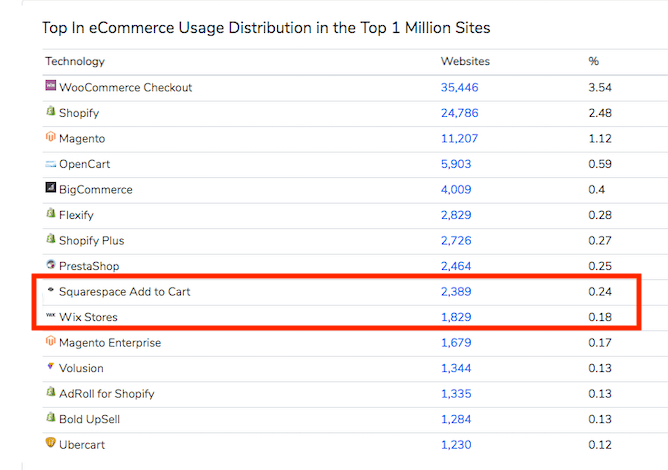Open the 24,786 websites link
Viewport: 668px width, 470px height.
tap(459, 113)
